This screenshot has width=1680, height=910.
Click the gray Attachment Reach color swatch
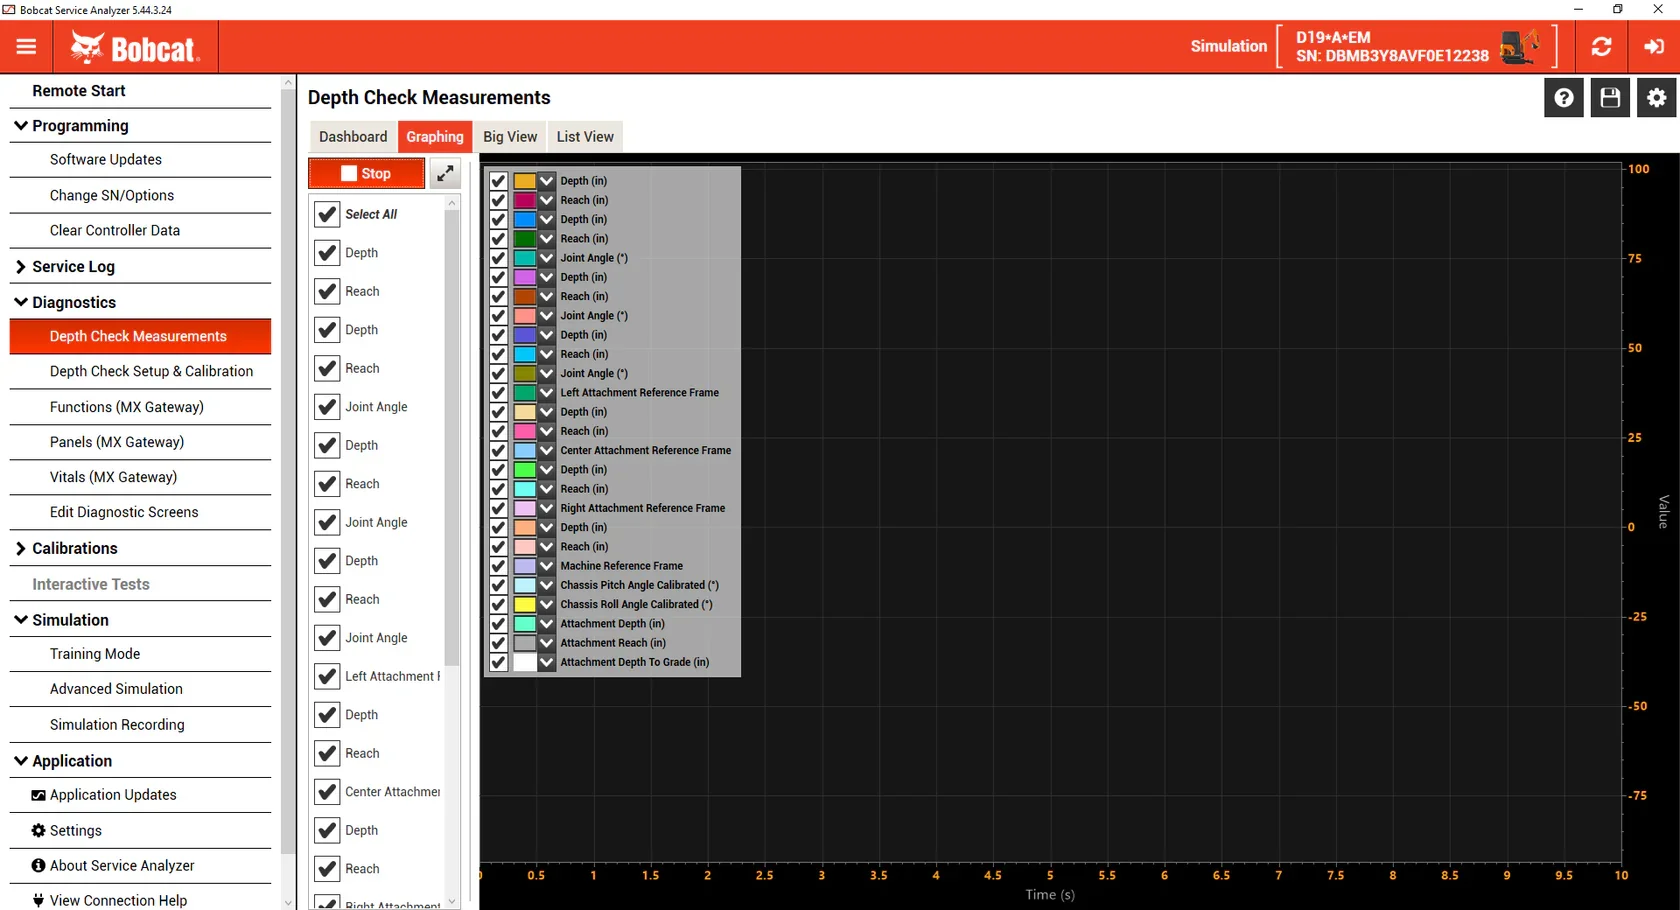(524, 643)
